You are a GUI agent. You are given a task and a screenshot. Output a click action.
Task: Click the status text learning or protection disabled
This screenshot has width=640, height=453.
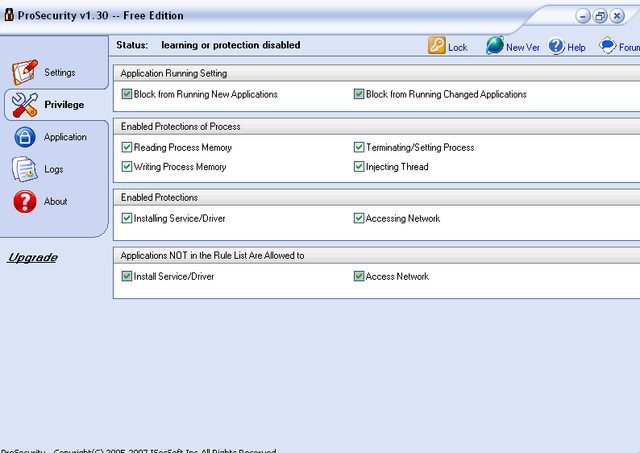pyautogui.click(x=231, y=45)
